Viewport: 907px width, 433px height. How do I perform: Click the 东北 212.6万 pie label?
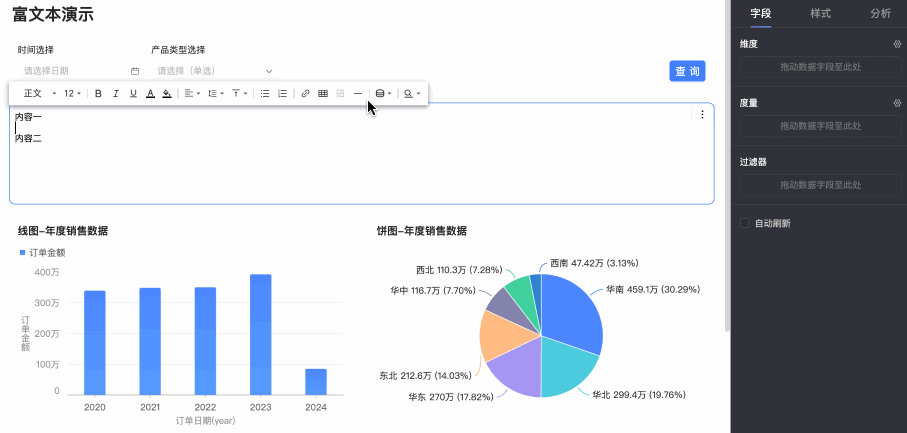click(426, 376)
